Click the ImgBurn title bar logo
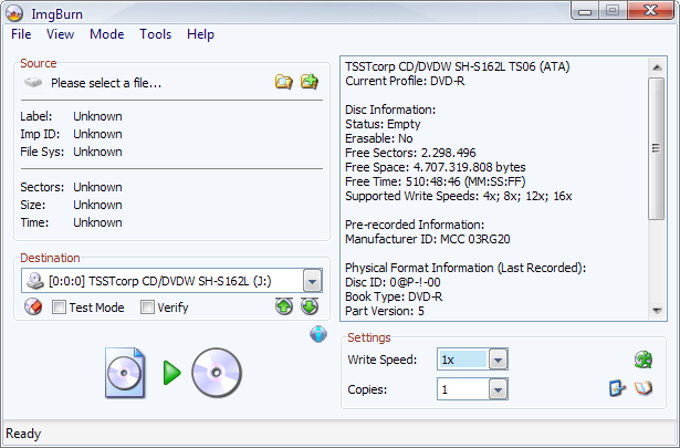680x448 pixels. [x=14, y=13]
